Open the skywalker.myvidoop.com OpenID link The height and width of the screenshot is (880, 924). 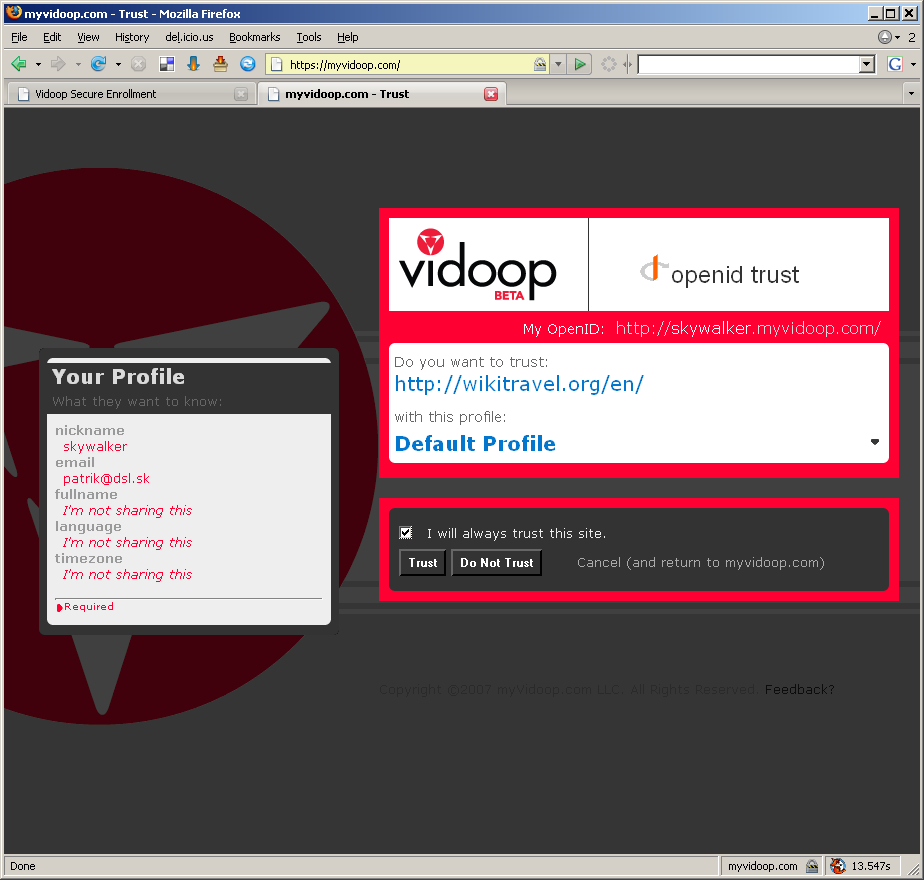(x=748, y=328)
